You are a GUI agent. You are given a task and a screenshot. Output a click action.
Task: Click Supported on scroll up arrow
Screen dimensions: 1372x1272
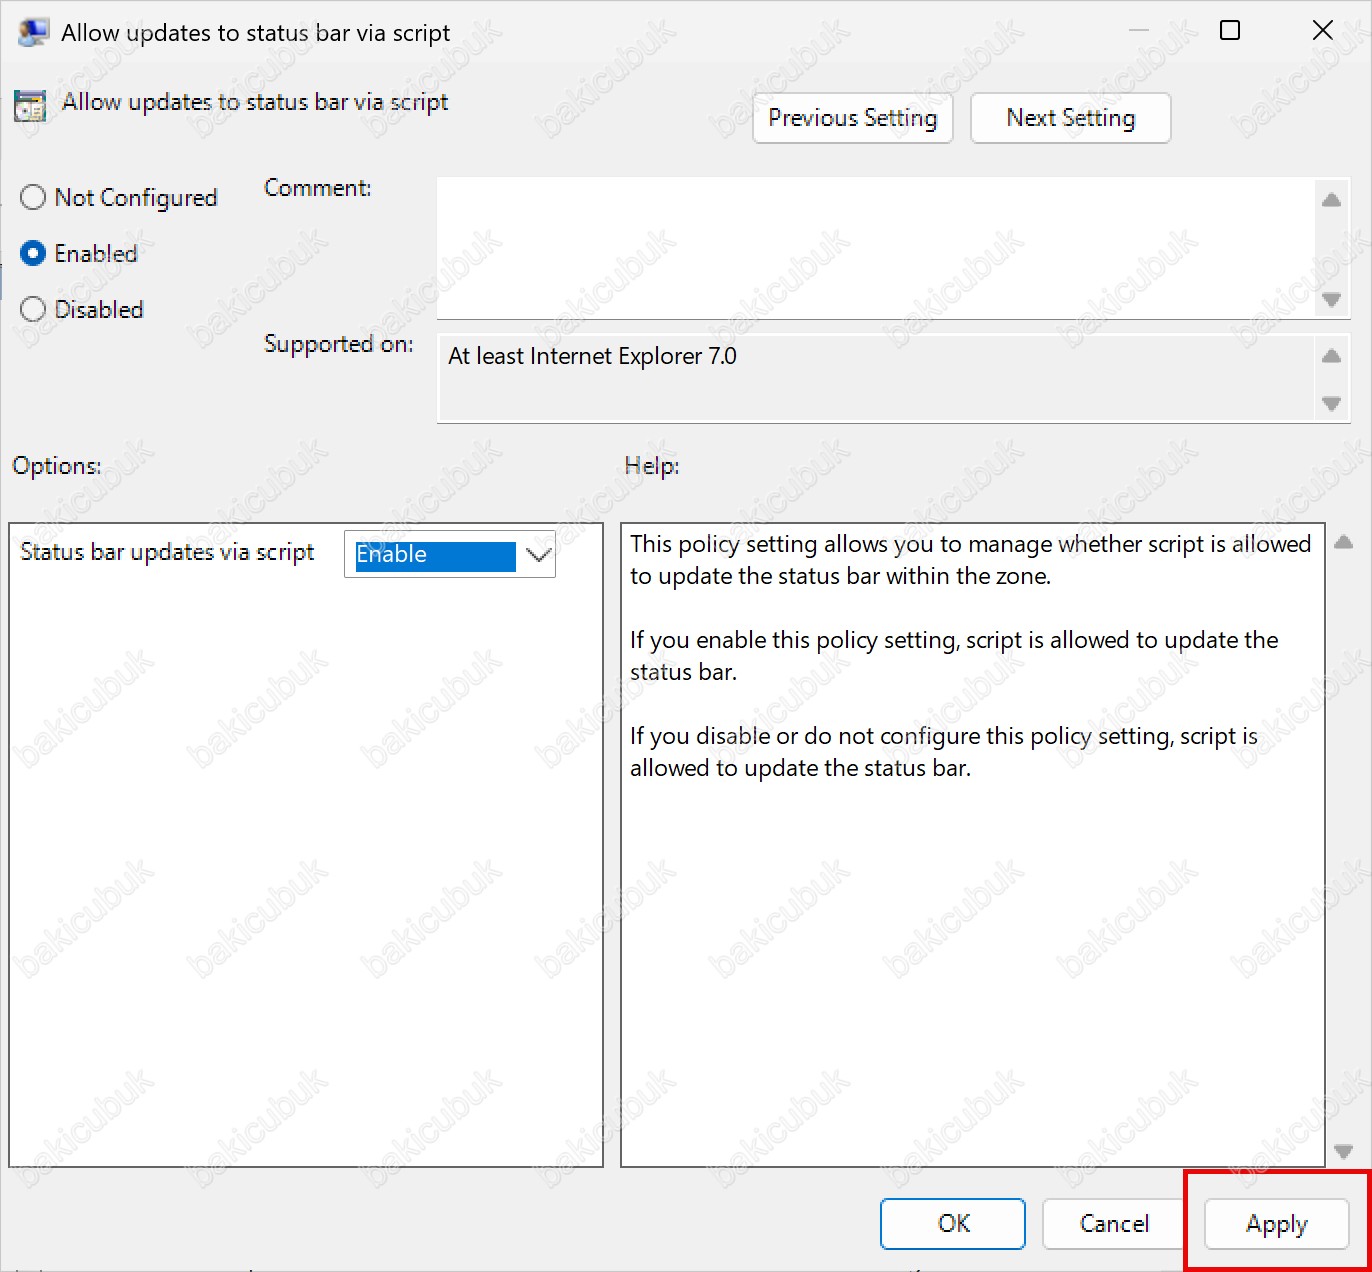coord(1331,356)
